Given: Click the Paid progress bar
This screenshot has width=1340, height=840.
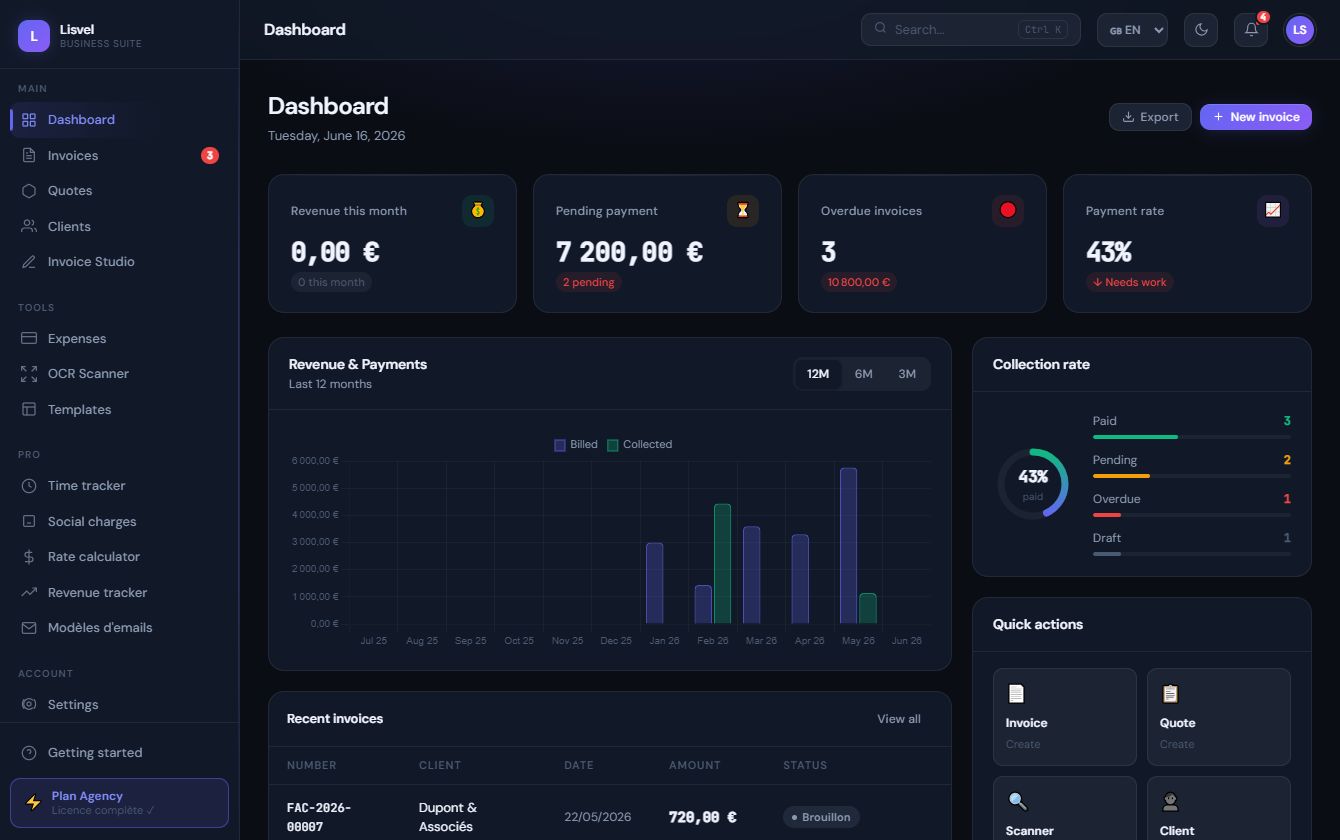Looking at the screenshot, I should tap(1191, 437).
